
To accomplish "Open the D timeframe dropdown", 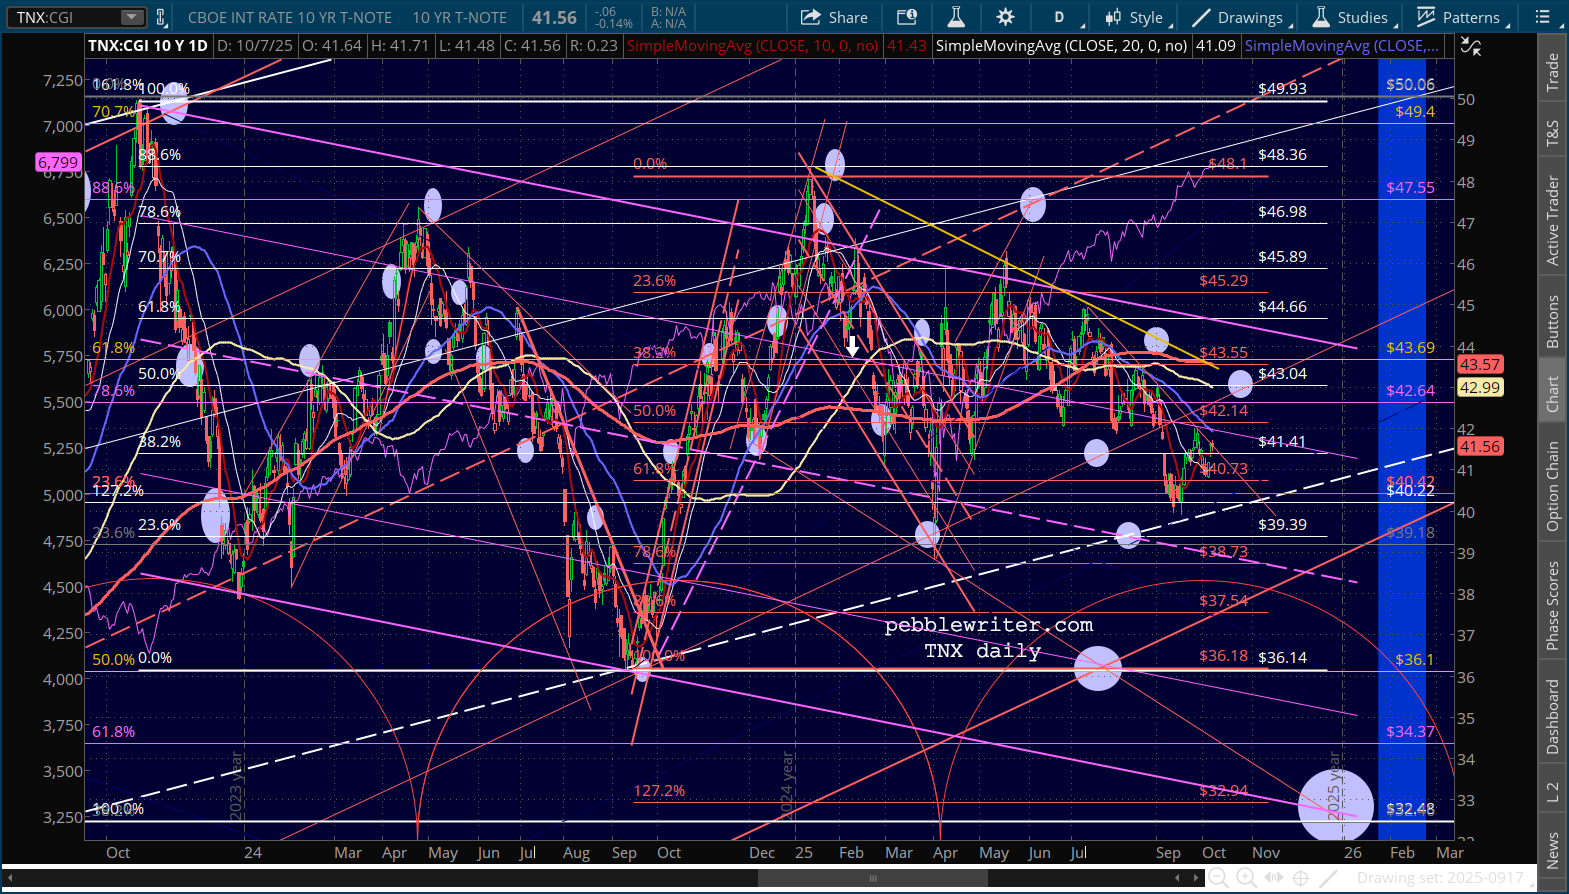I will point(1064,17).
